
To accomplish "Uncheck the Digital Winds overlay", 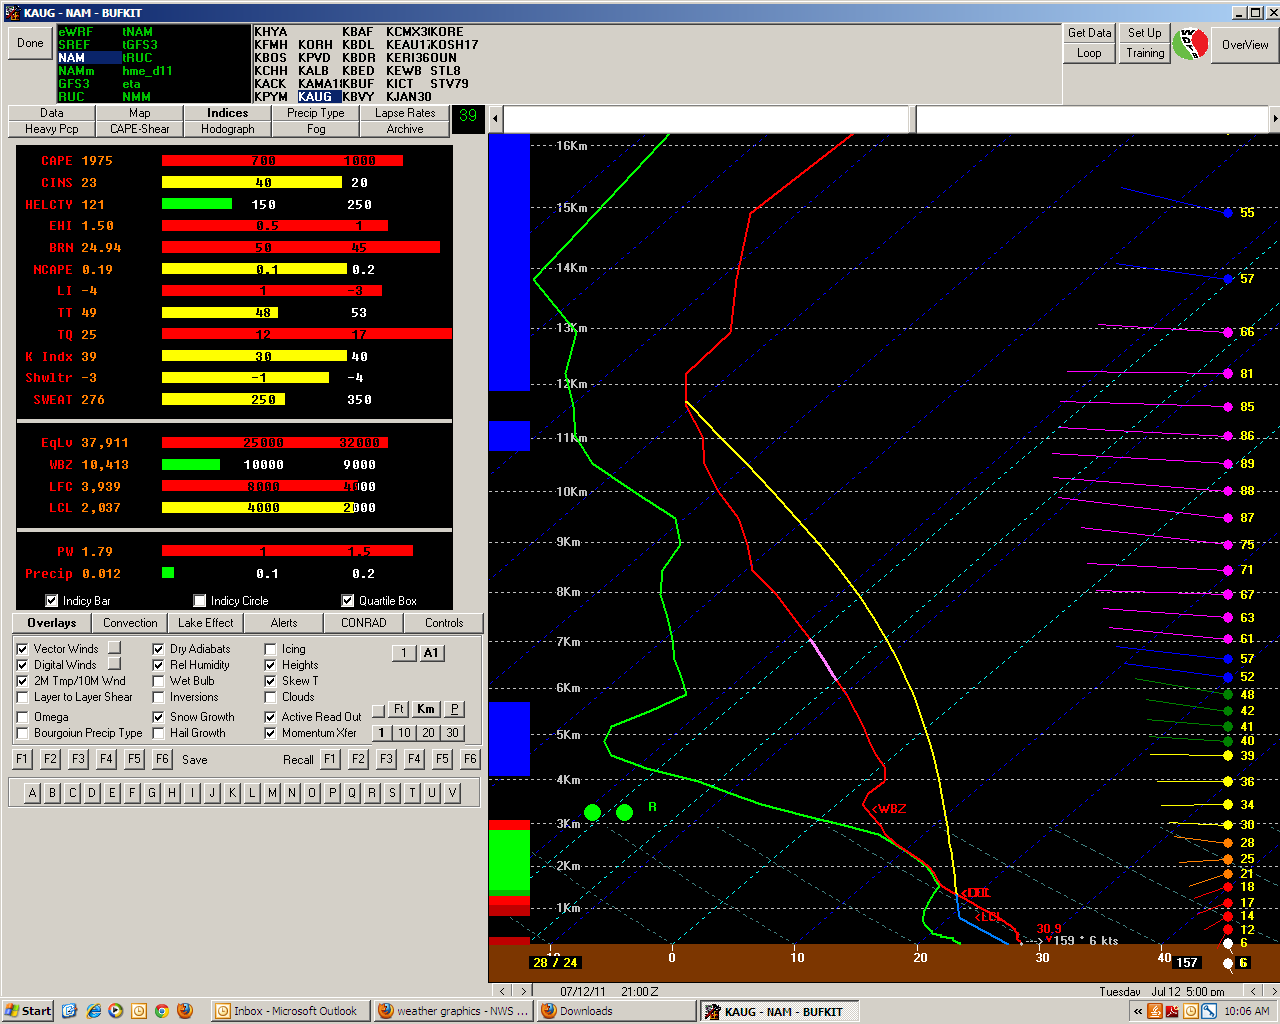I will (x=22, y=665).
